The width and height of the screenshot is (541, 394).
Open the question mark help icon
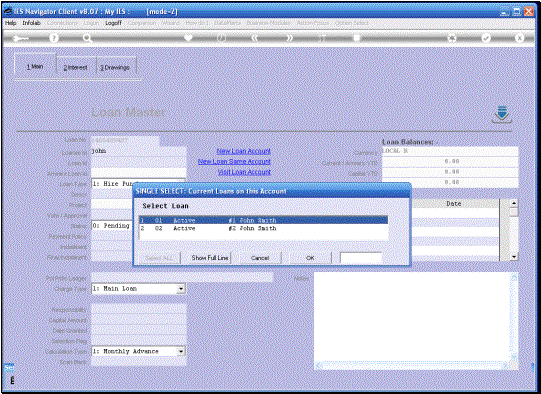[54, 38]
